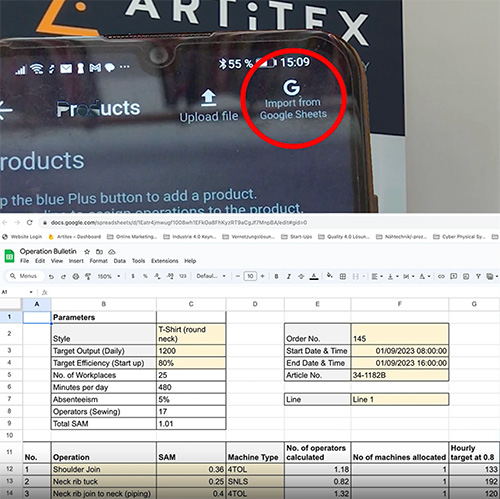500x499 pixels.
Task: Open the text color picker
Action: 314,276
